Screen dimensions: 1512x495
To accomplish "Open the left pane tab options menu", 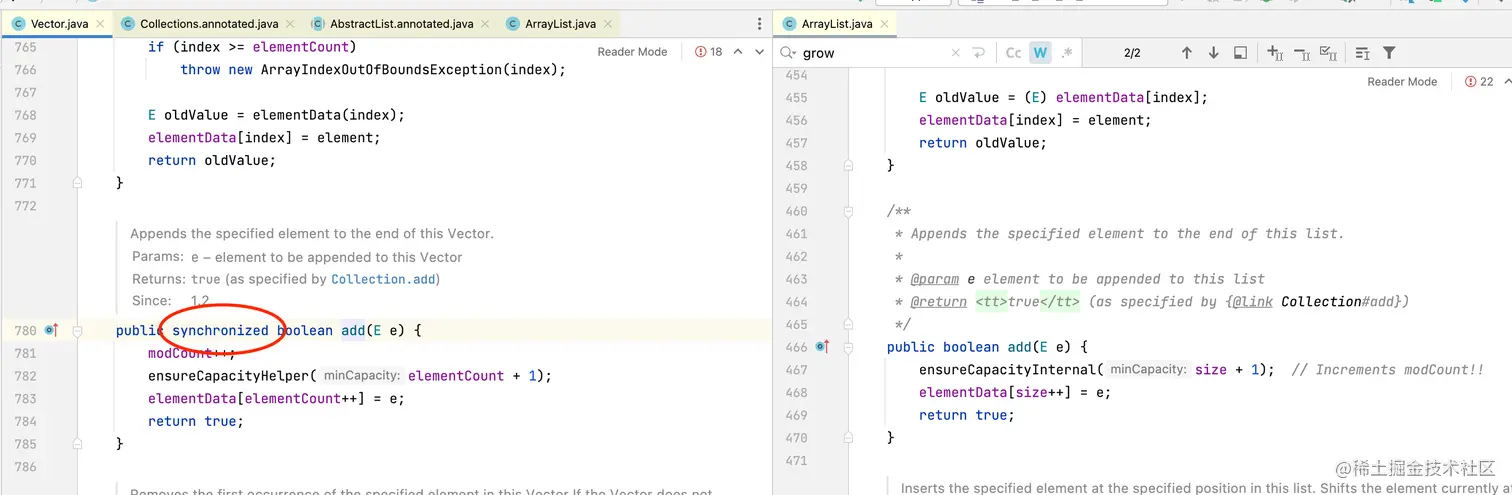I will click(x=758, y=23).
